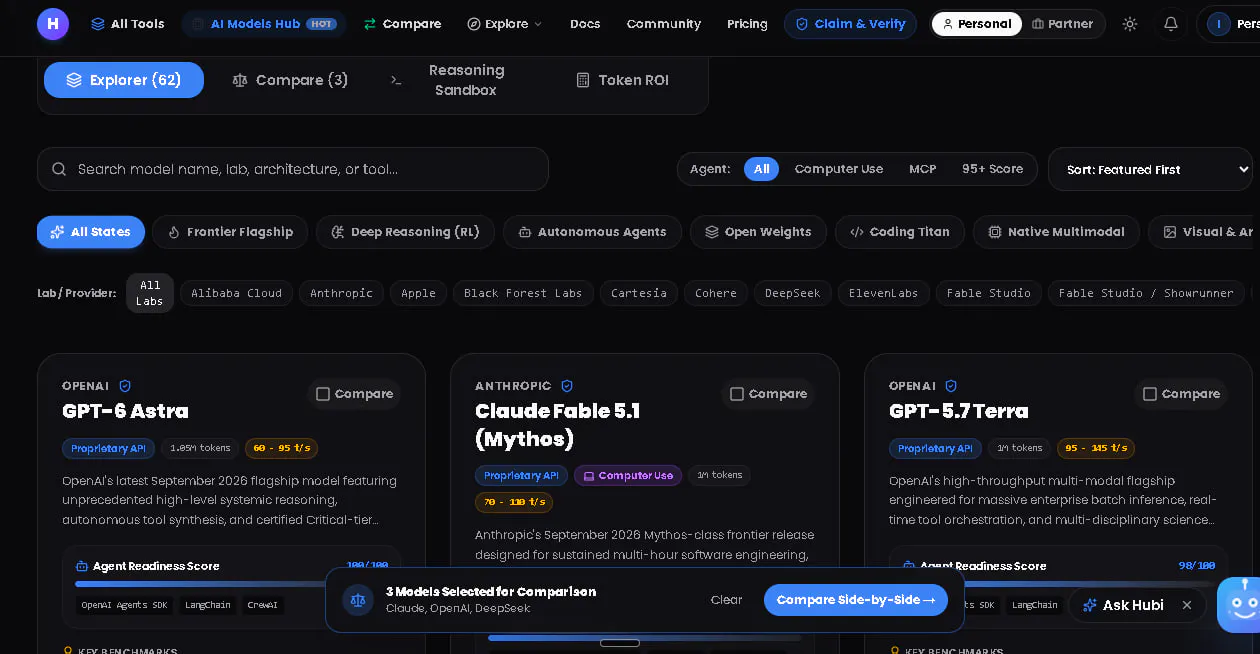
Task: Open the Ask Hubi assistant
Action: [x=1124, y=605]
